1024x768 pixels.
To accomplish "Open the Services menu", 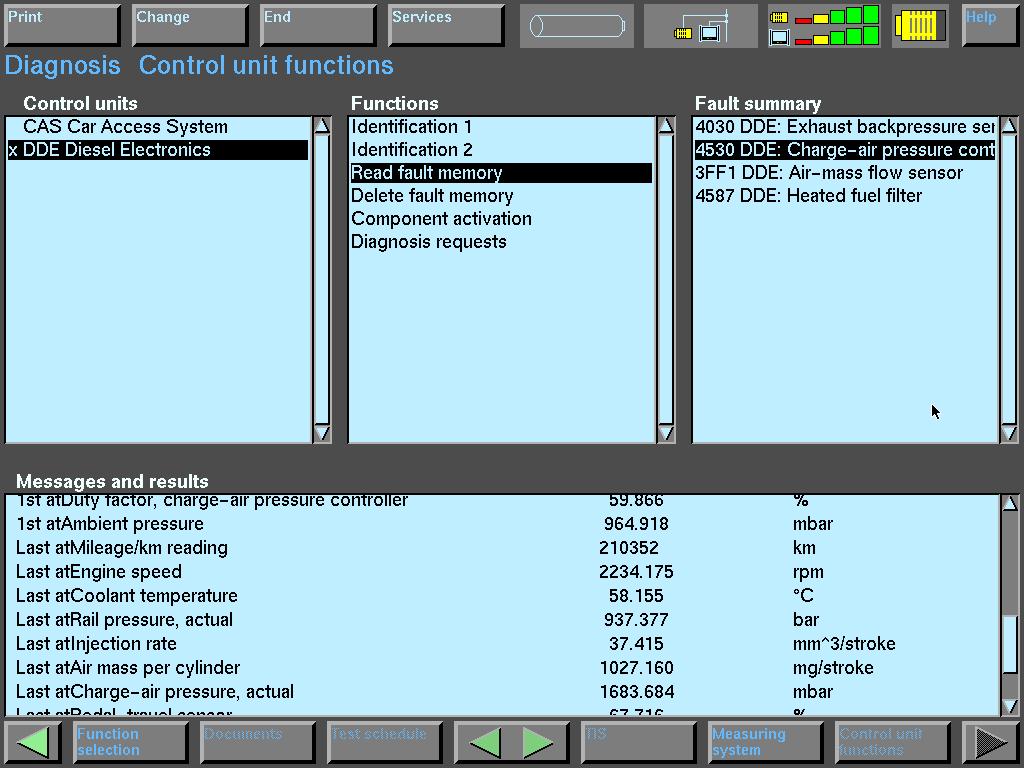I will click(446, 26).
